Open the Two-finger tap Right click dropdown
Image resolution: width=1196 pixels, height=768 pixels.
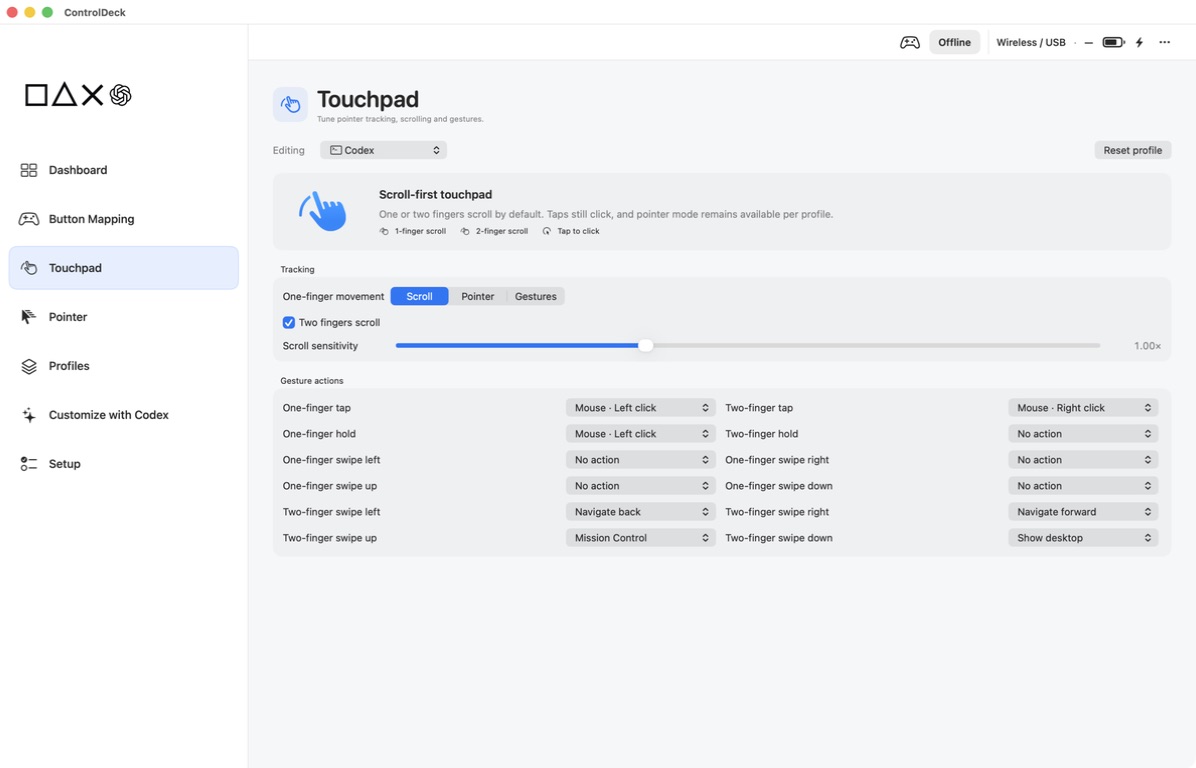point(1082,408)
